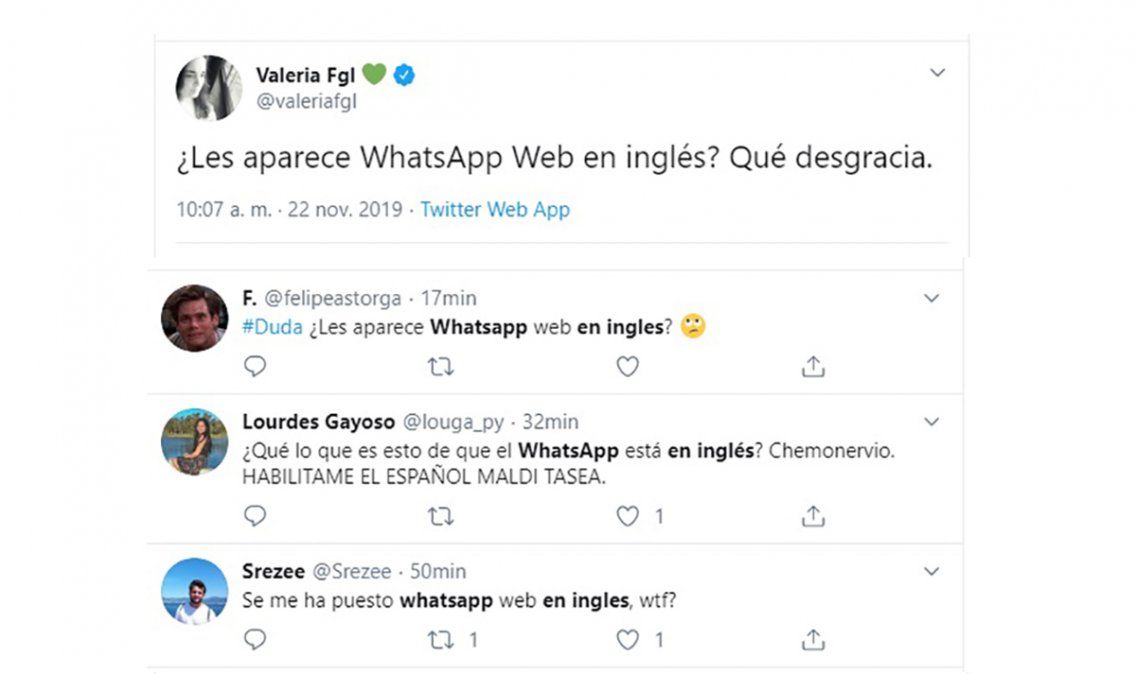Retweet Srezee's whatsapp web tweet
Image resolution: width=1136 pixels, height=674 pixels.
pyautogui.click(x=441, y=639)
